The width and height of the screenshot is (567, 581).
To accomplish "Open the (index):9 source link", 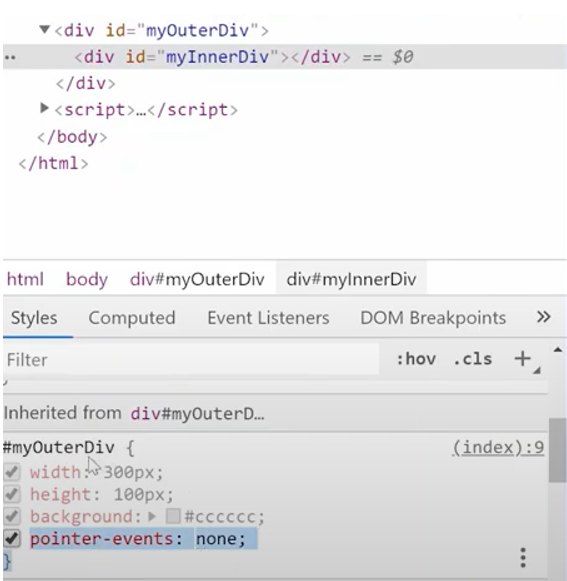I will click(x=498, y=448).
